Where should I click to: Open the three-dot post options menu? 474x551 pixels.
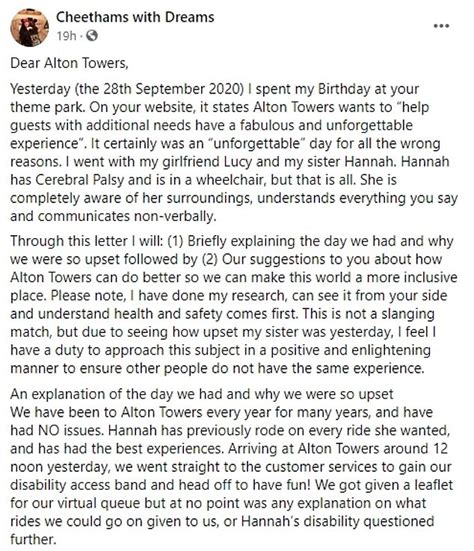click(441, 26)
